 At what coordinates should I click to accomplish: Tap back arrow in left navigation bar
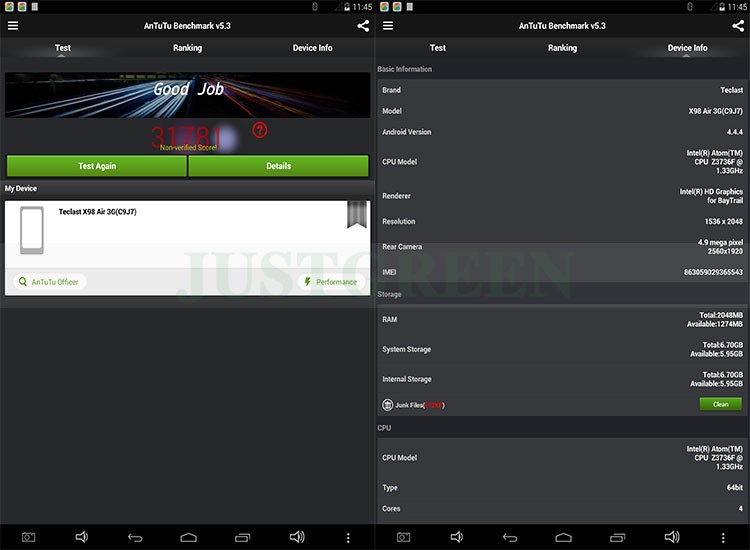pyautogui.click(x=135, y=538)
